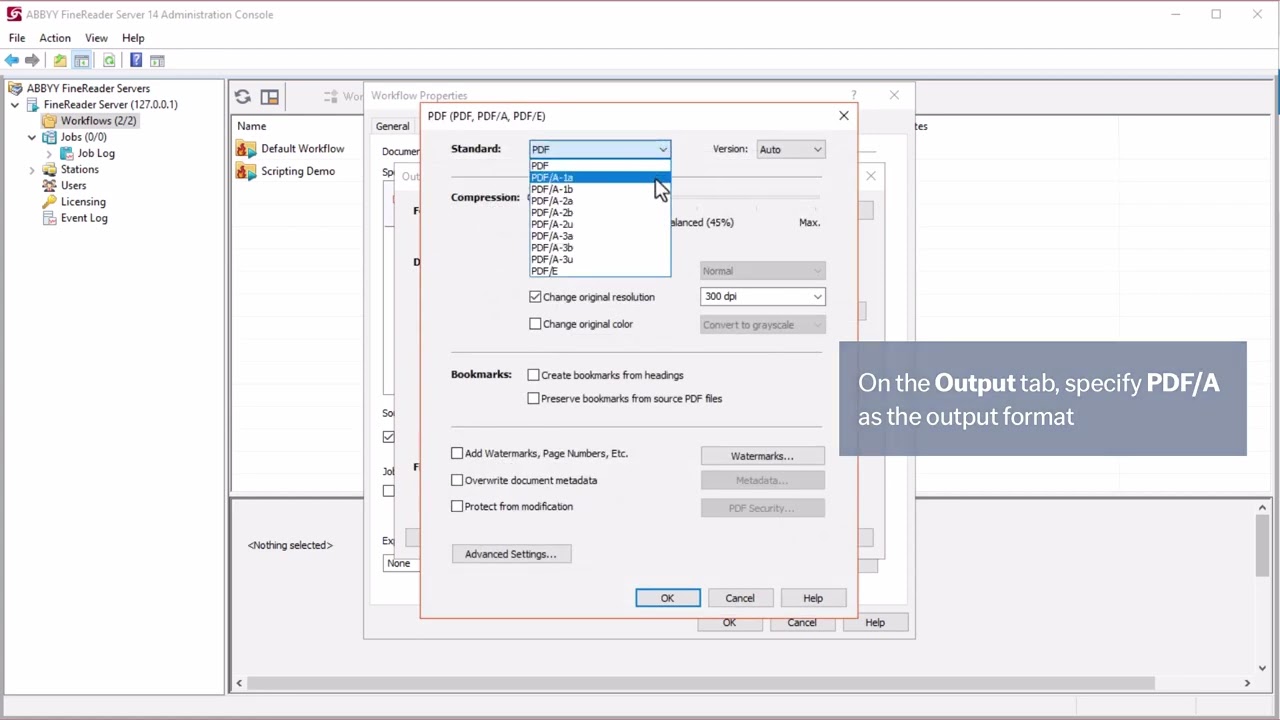This screenshot has height=720, width=1280.
Task: Click the Scripting Demo workflow icon
Action: click(x=246, y=171)
